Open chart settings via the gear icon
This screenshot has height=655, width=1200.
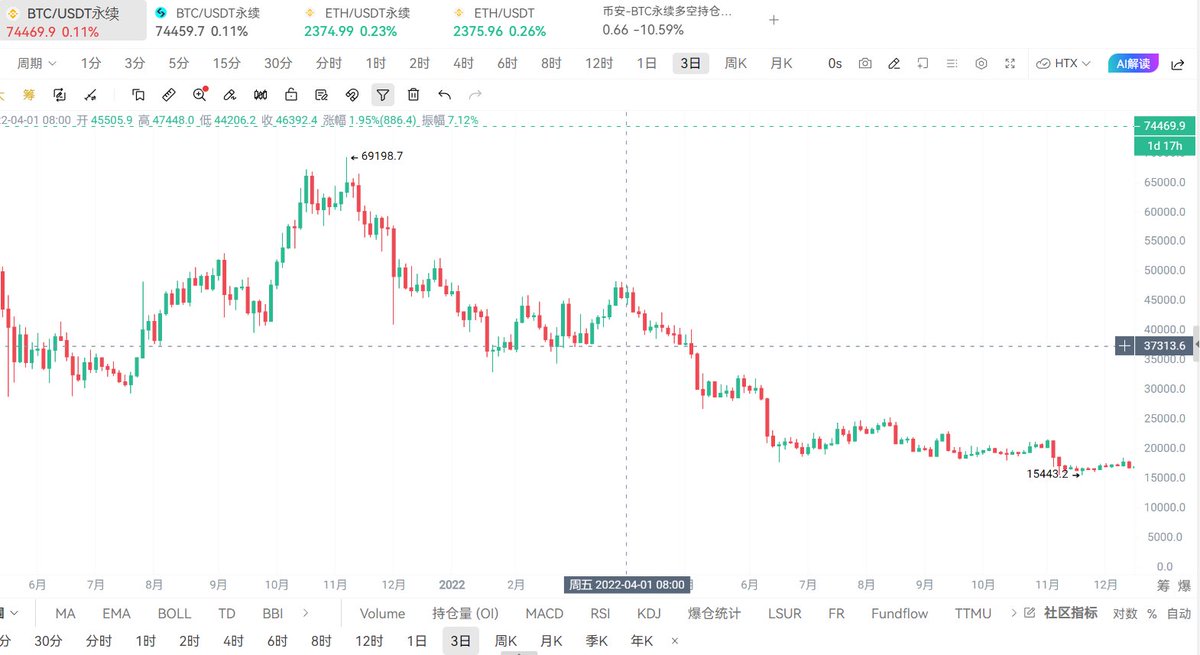981,63
